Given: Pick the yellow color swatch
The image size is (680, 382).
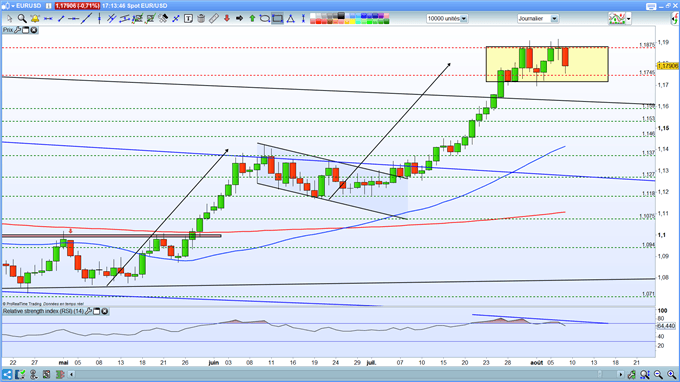Looking at the screenshot, I should (x=352, y=21).
